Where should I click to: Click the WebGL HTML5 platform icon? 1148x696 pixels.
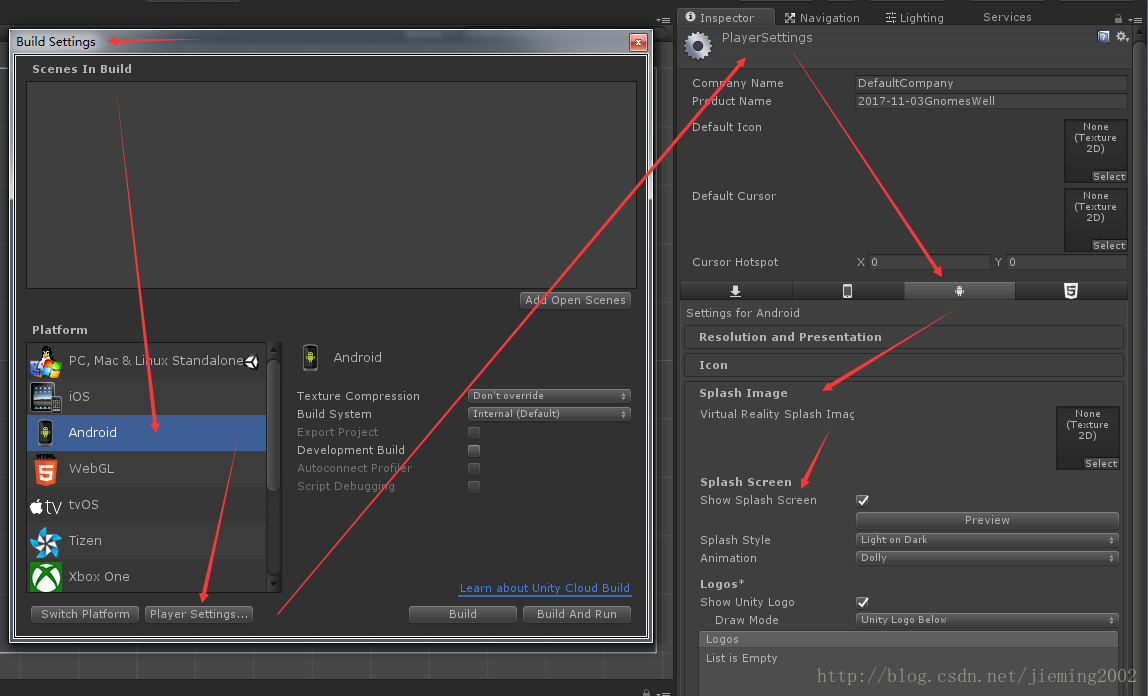click(x=45, y=468)
